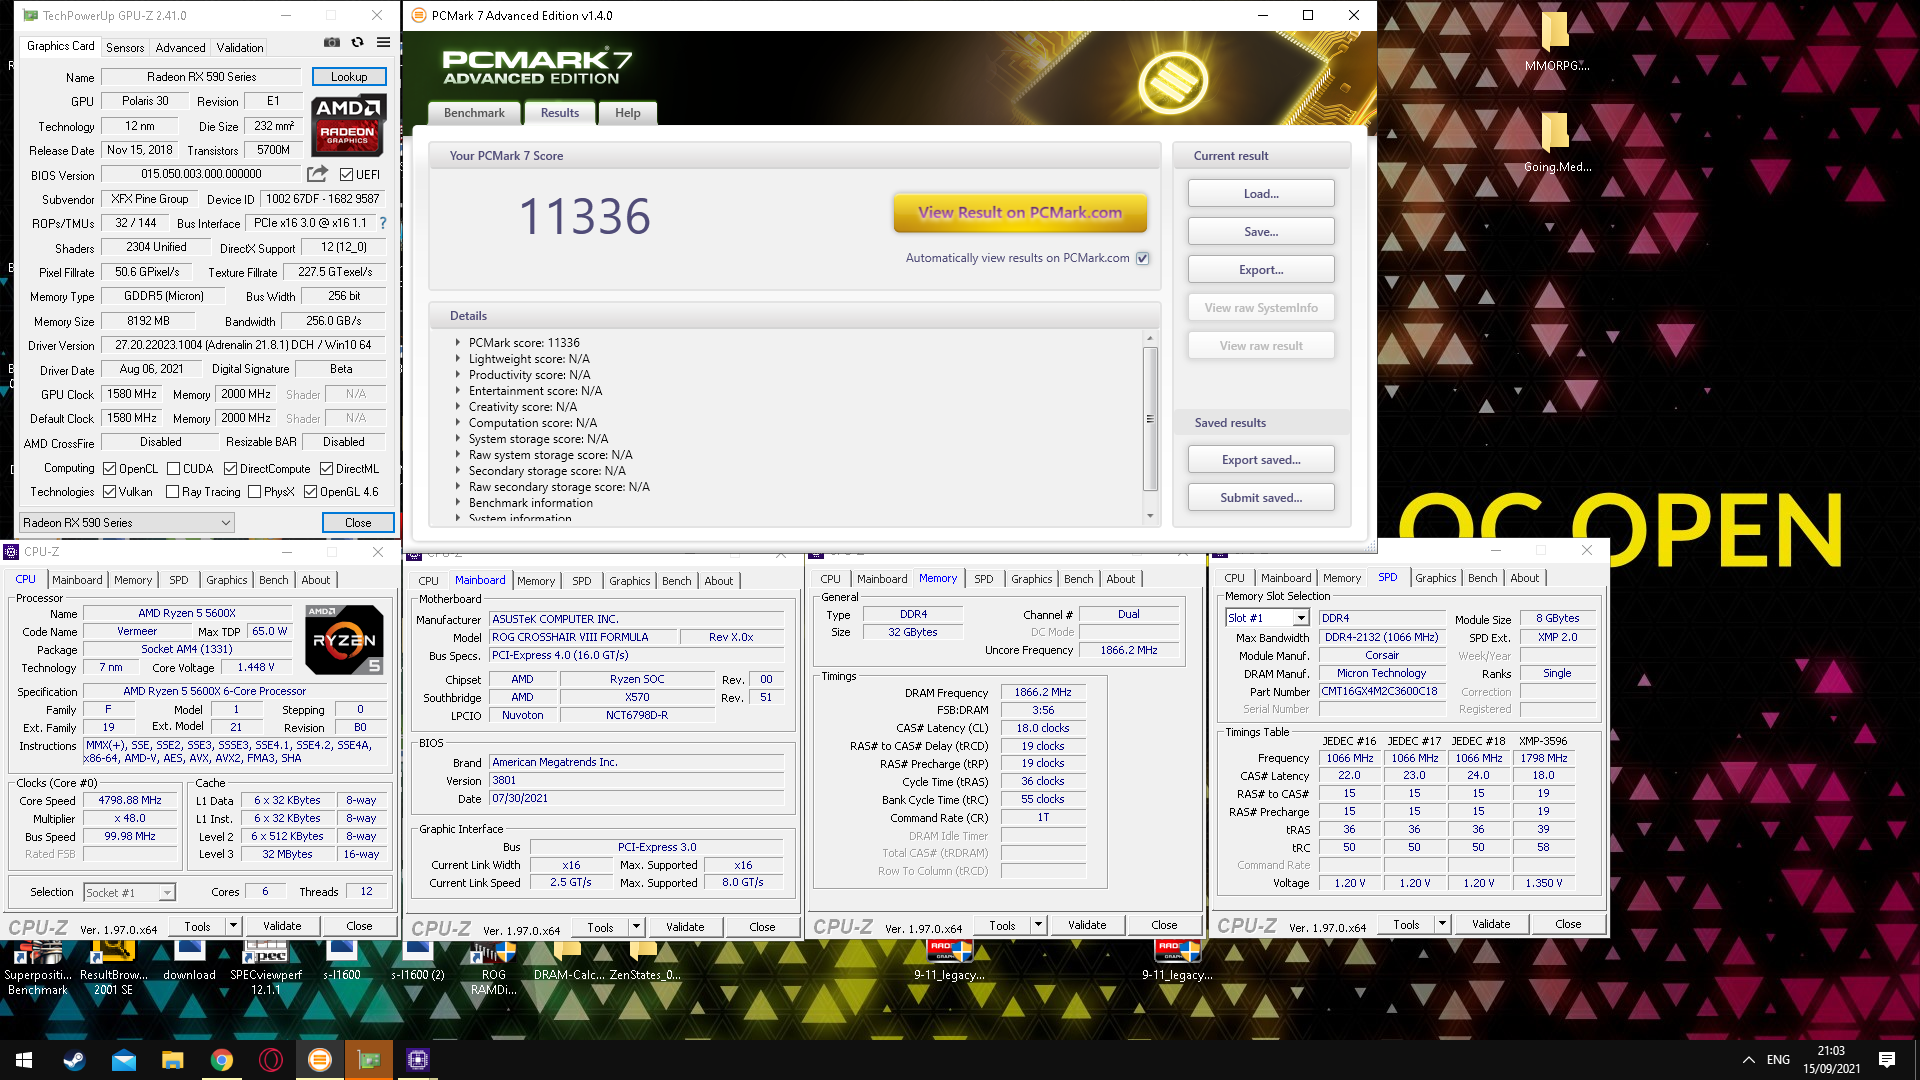1920x1080 pixels.
Task: Open the Radeon RX 590 Series GPU dropdown
Action: tap(127, 522)
